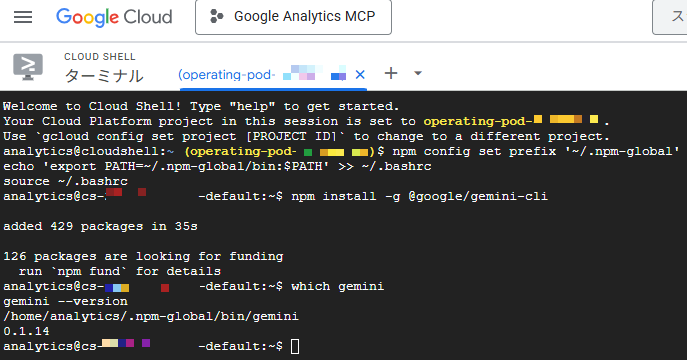Open the Google Analytics MCP project picker
687x360 pixels.
(293, 17)
